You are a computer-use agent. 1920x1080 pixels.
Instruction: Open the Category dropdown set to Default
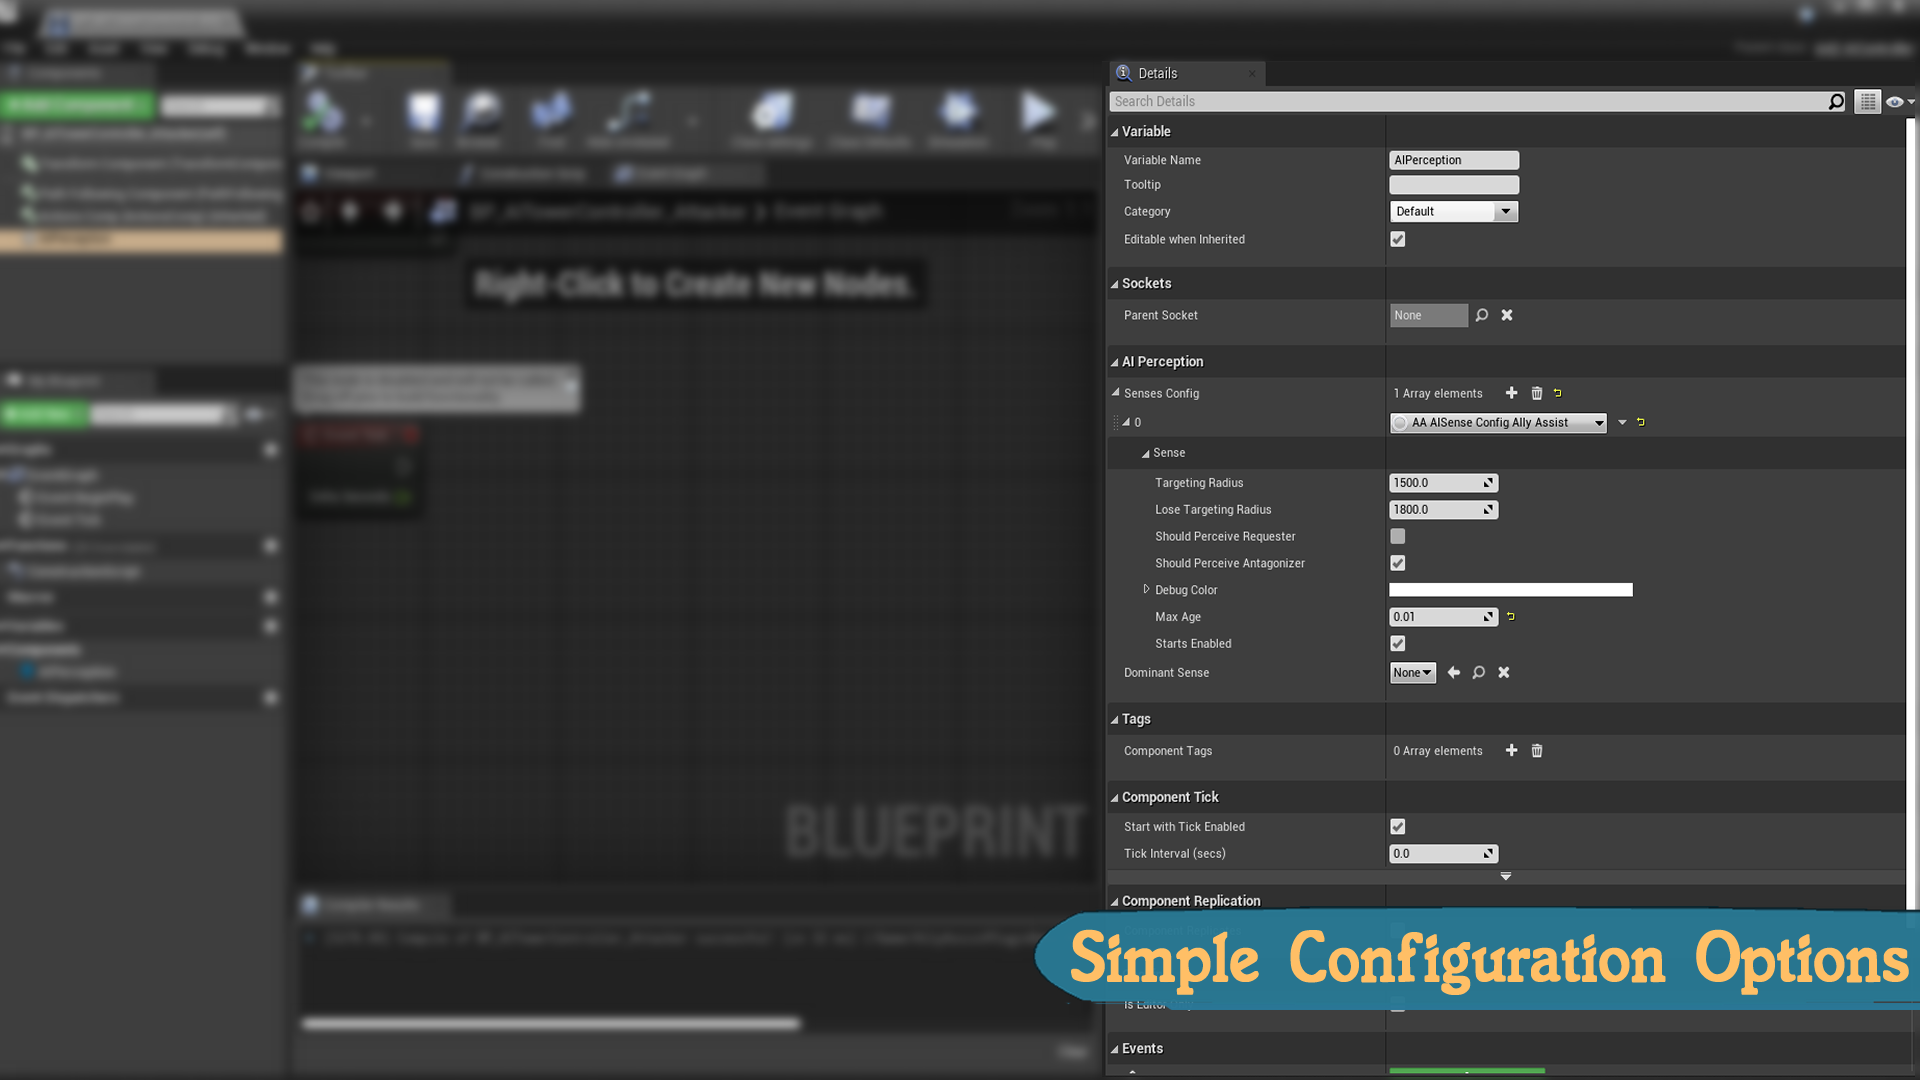[1454, 212]
